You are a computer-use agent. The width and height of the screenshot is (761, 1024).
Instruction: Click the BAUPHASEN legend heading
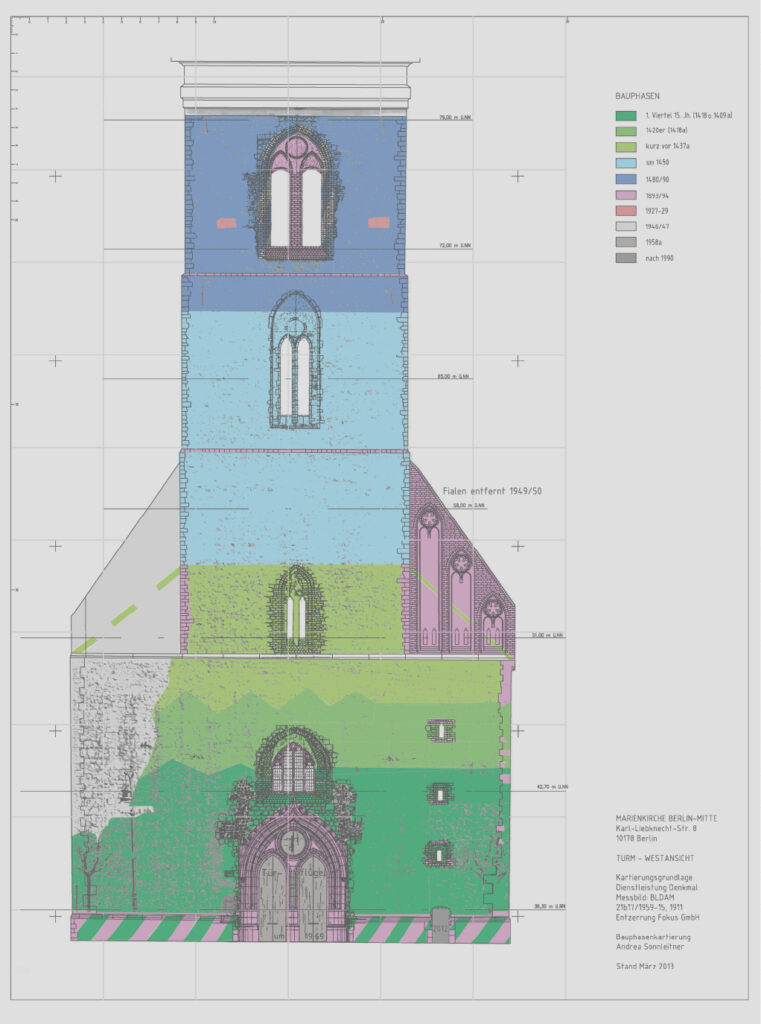[637, 96]
